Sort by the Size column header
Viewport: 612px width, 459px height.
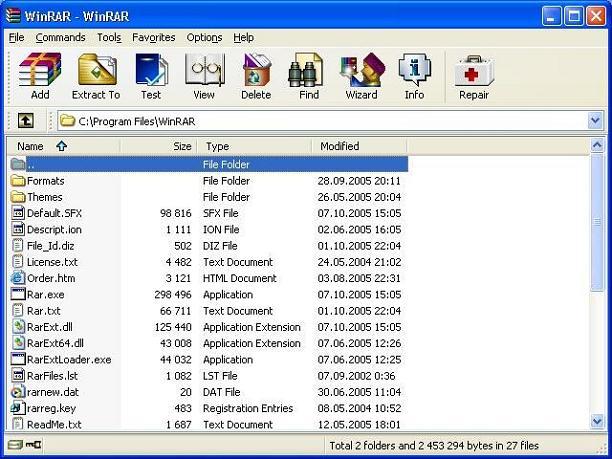(158, 146)
